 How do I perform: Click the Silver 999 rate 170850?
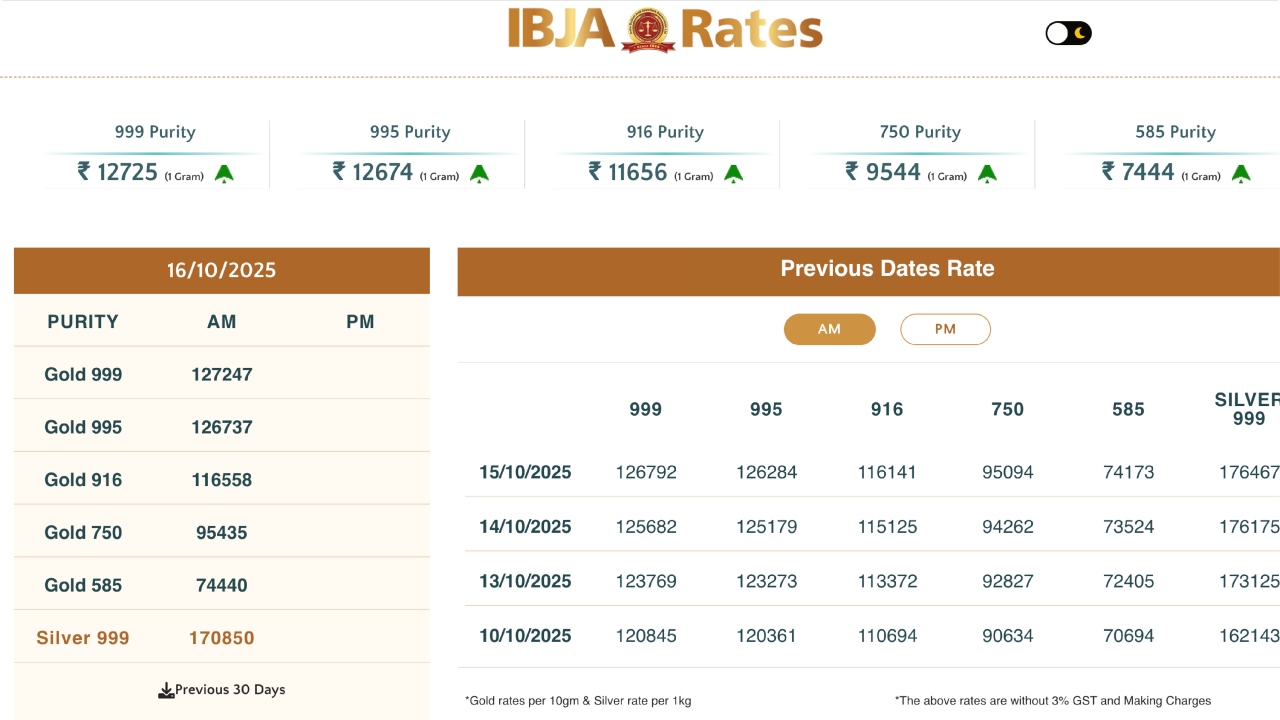[221, 638]
